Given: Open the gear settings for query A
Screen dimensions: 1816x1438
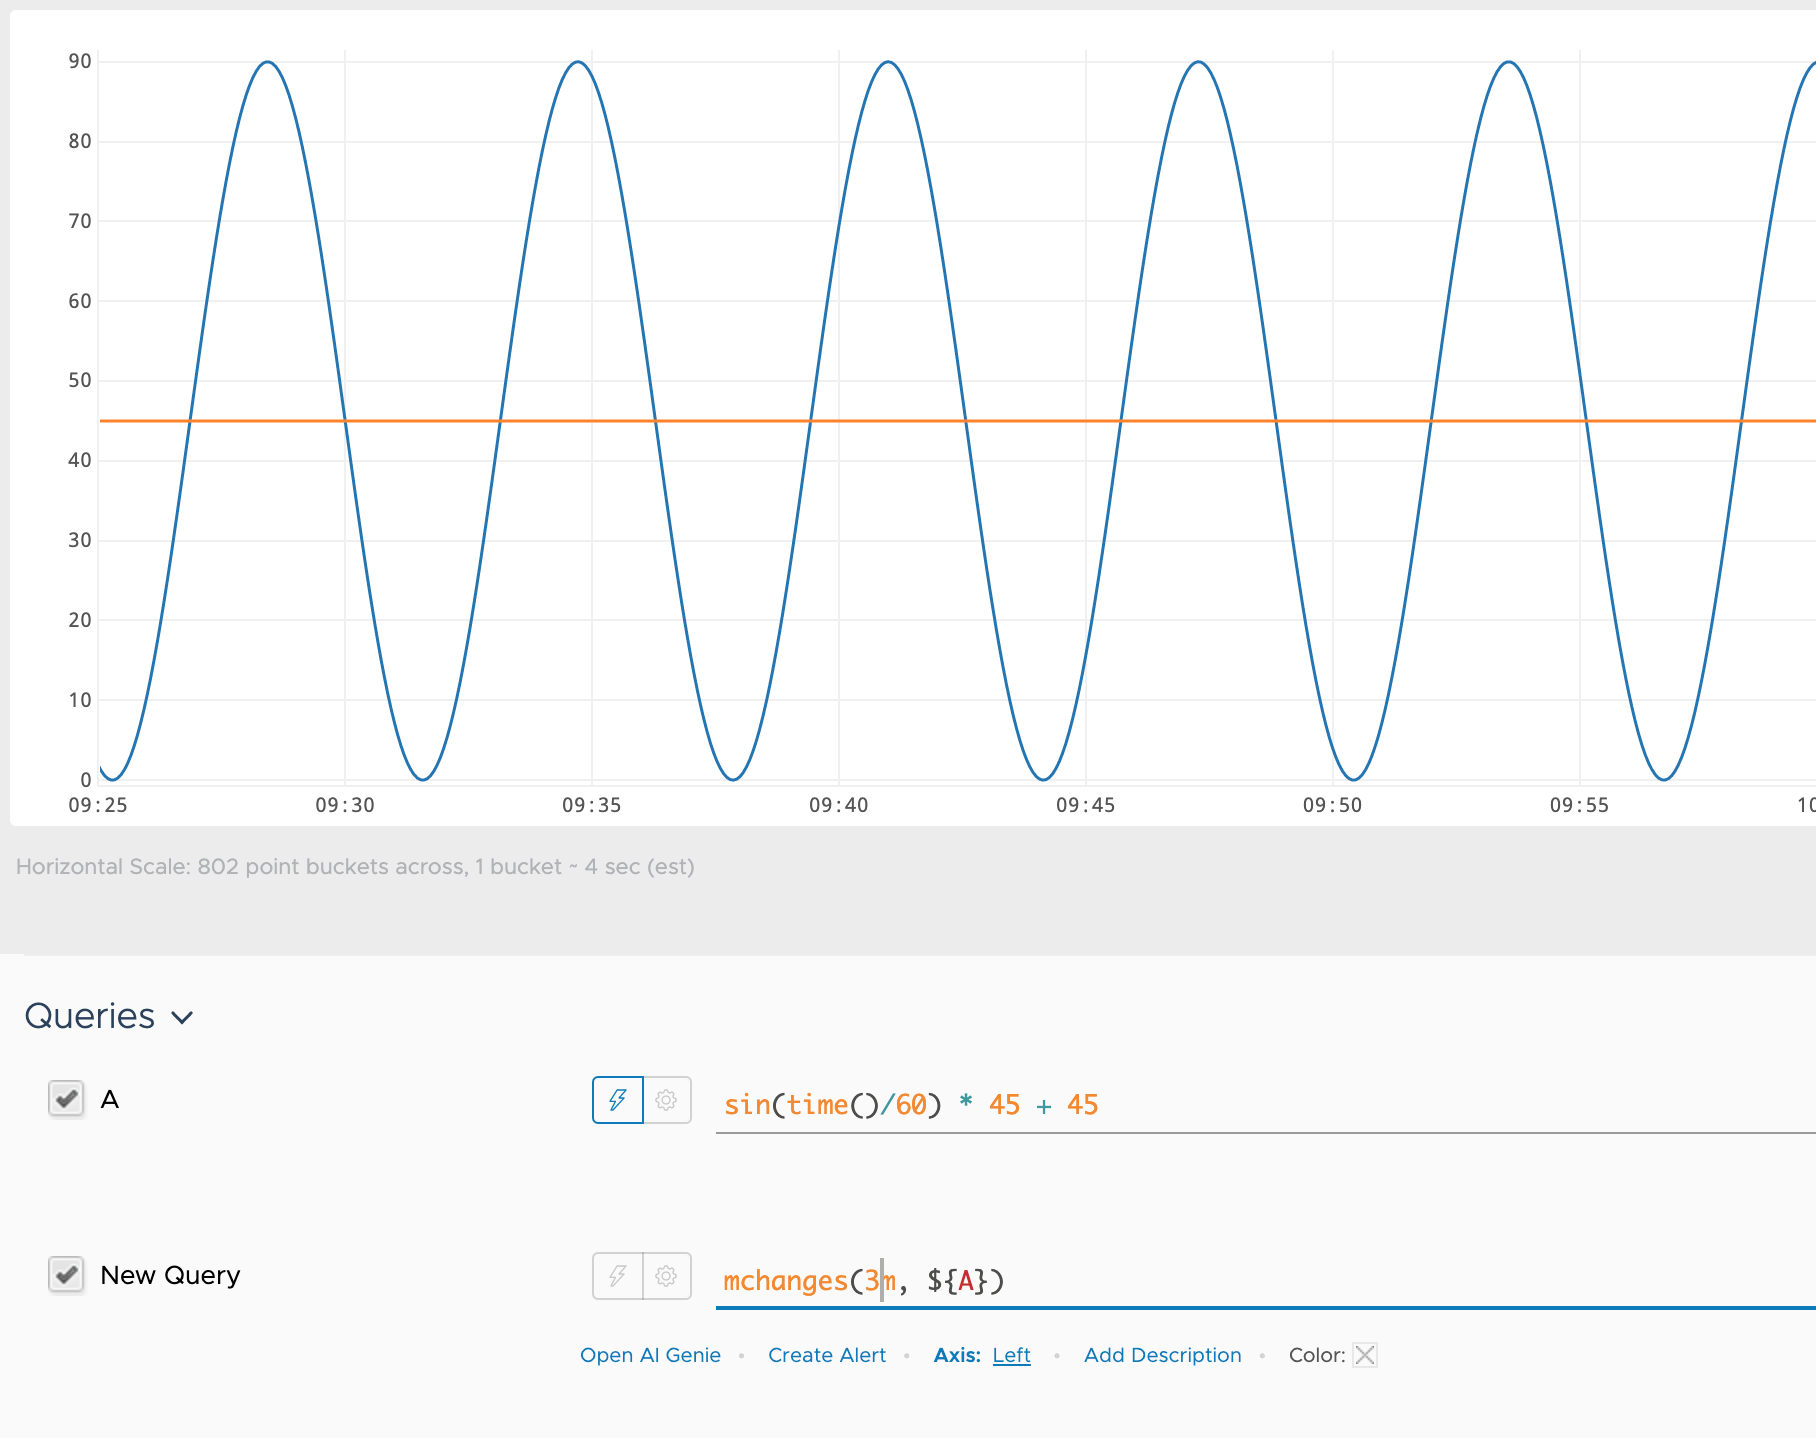Looking at the screenshot, I should pos(667,1100).
